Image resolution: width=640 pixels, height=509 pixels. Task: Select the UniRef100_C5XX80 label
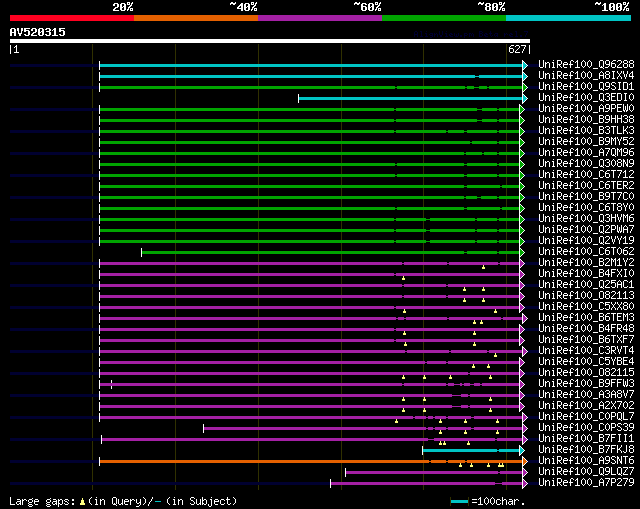pyautogui.click(x=586, y=307)
